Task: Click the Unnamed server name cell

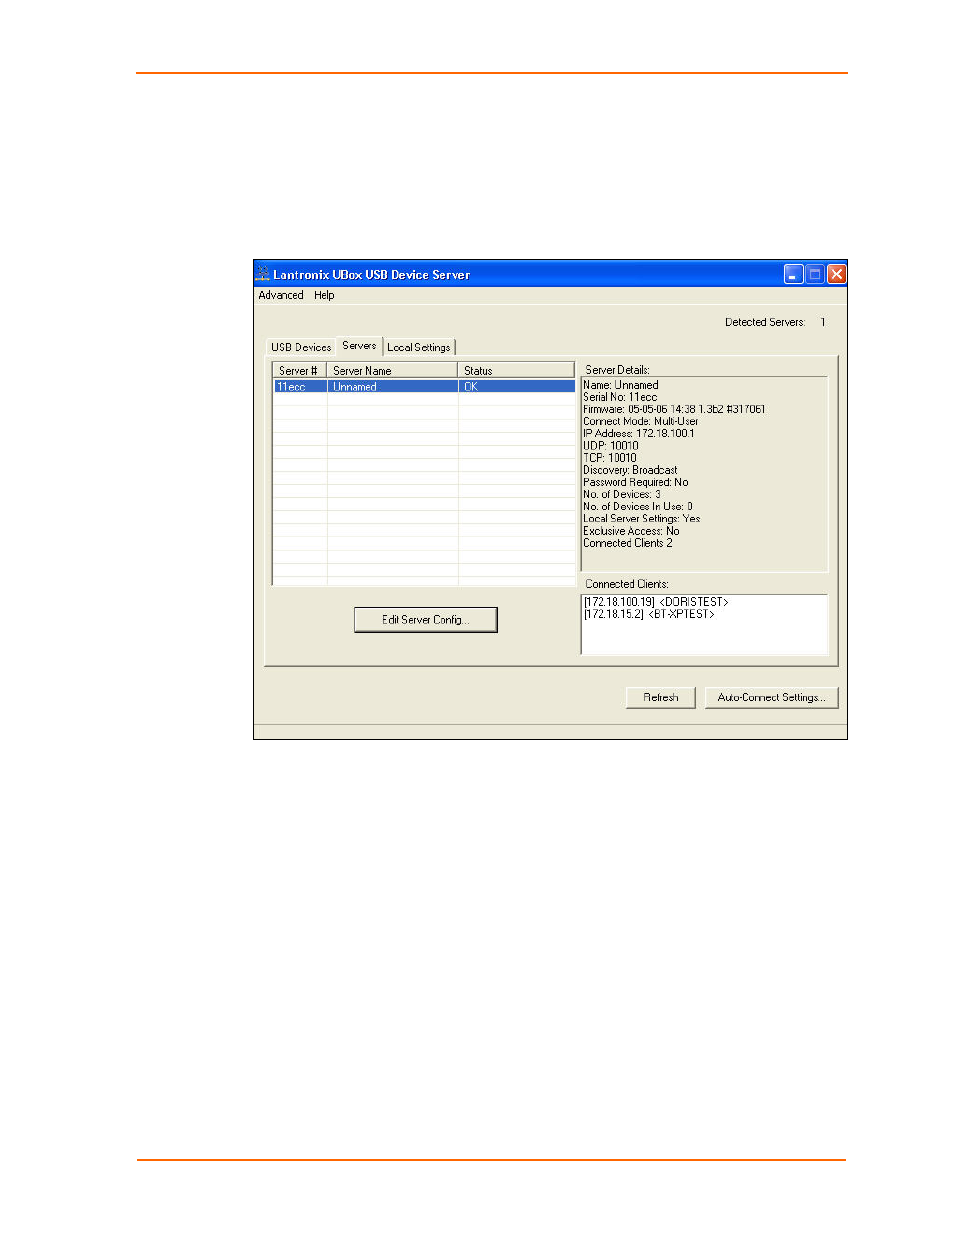Action: point(392,386)
